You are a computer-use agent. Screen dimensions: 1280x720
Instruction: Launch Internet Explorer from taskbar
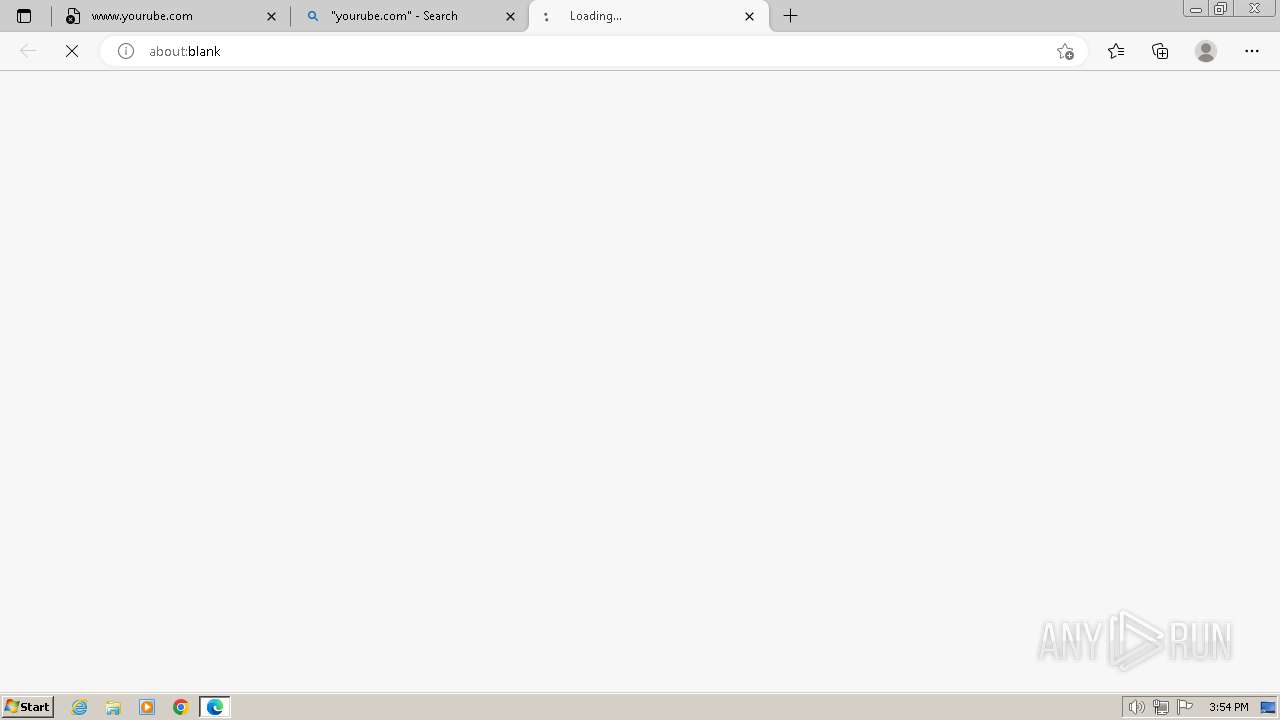coord(80,707)
